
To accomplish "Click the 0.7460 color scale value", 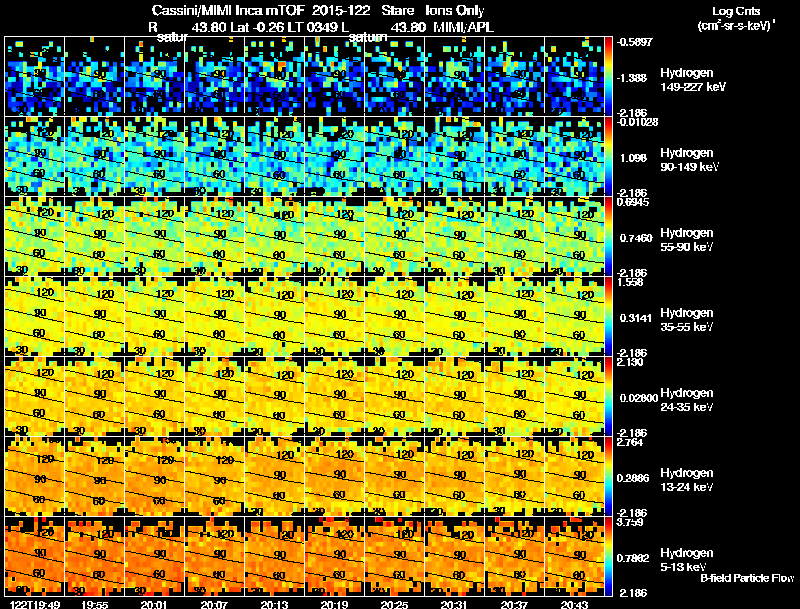I will [x=636, y=238].
